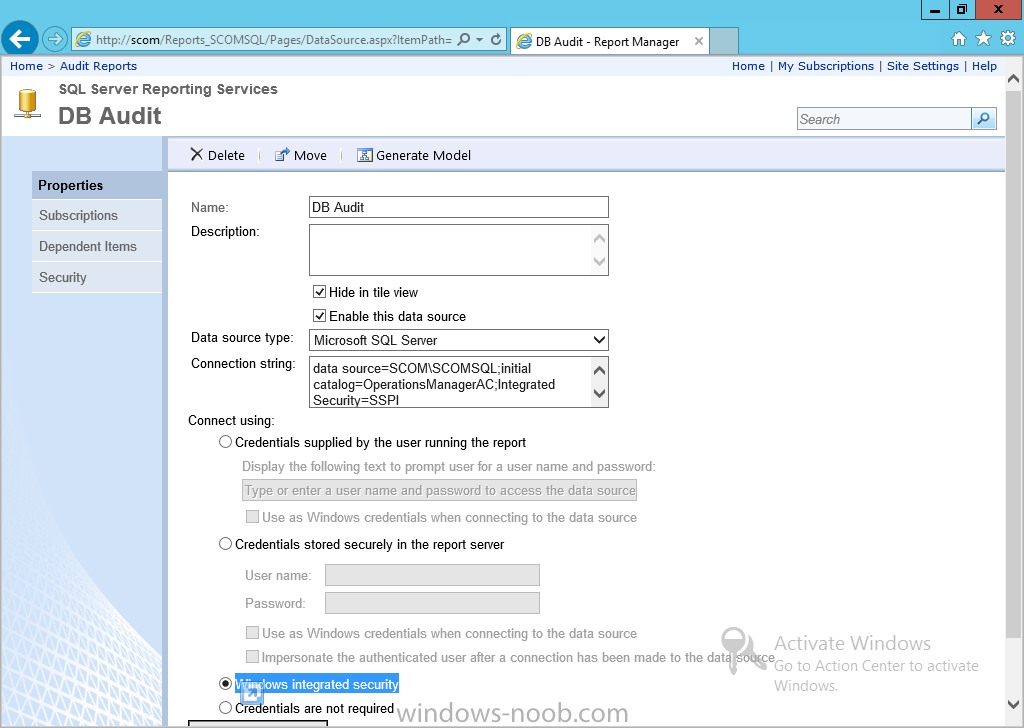1024x728 pixels.
Task: Refresh the page with the reload icon
Action: pyautogui.click(x=496, y=39)
